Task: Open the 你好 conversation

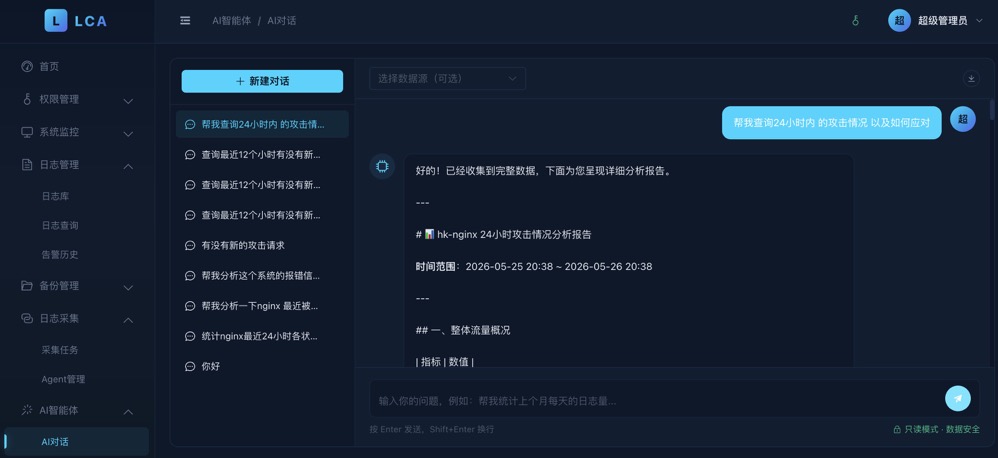Action: point(262,366)
